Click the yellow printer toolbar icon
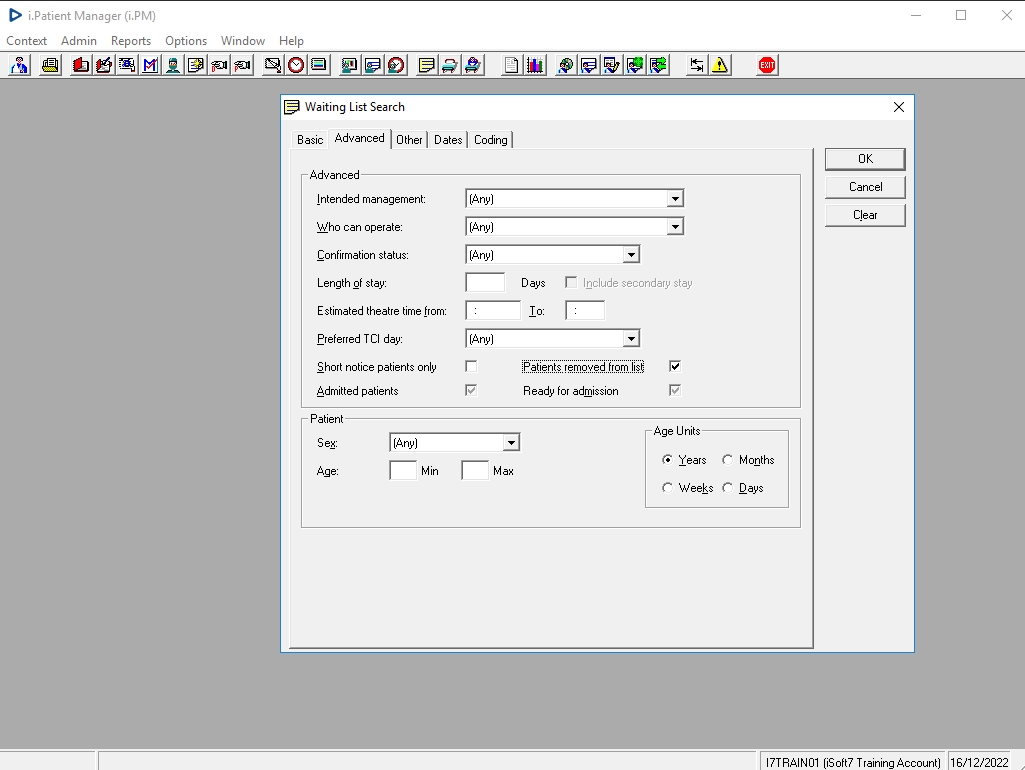 (50, 65)
